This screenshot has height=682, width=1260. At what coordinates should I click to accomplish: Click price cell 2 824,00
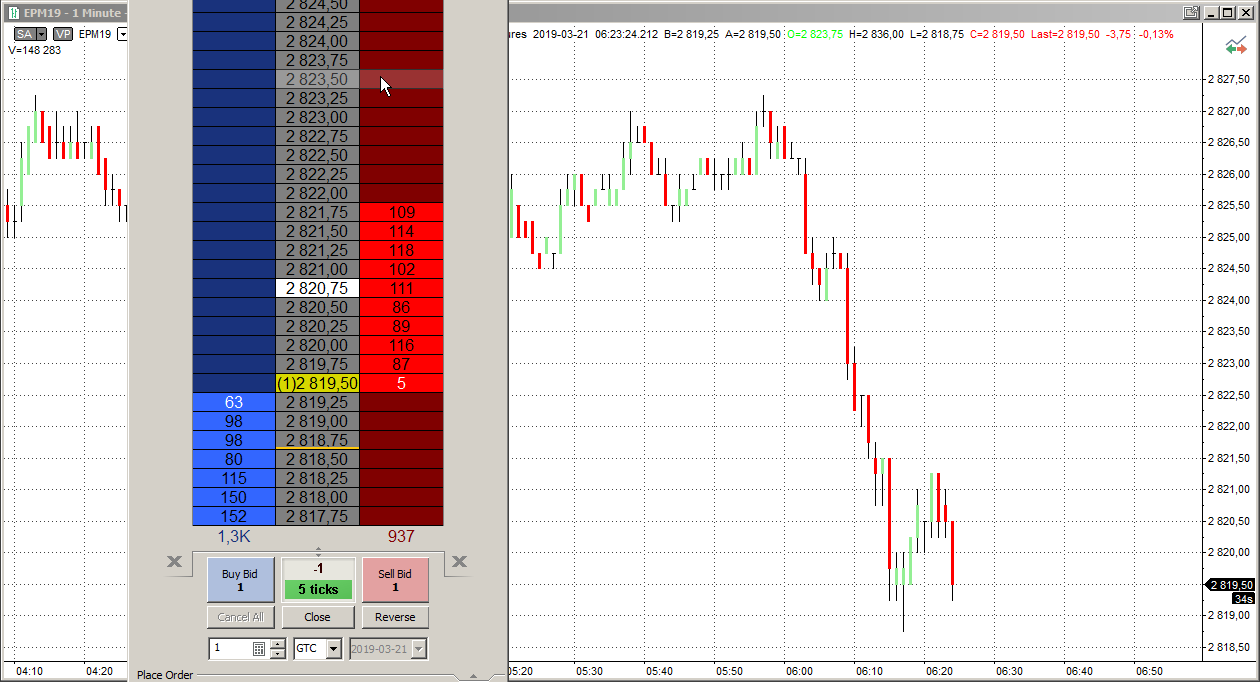[x=317, y=41]
